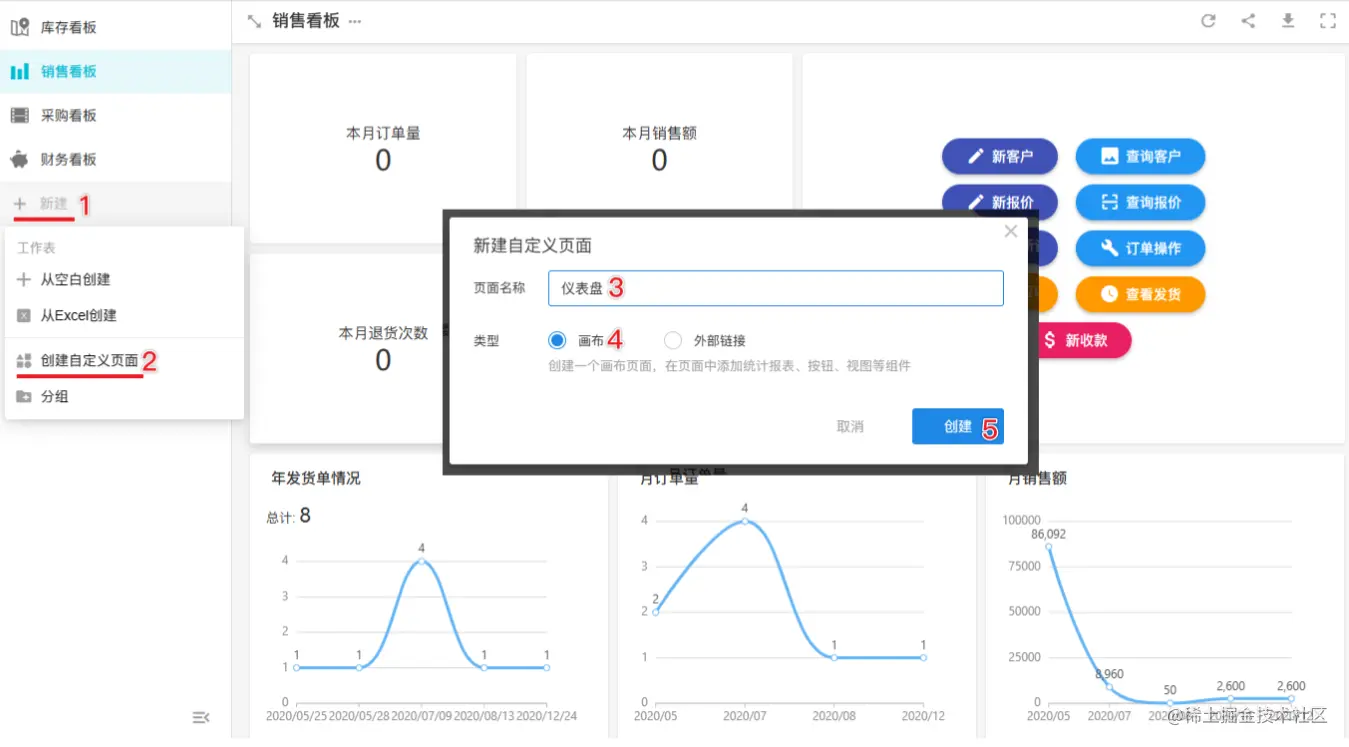Screen dimensions: 1349x747
Task: Click the plus icon next to 新建
Action: (20, 204)
